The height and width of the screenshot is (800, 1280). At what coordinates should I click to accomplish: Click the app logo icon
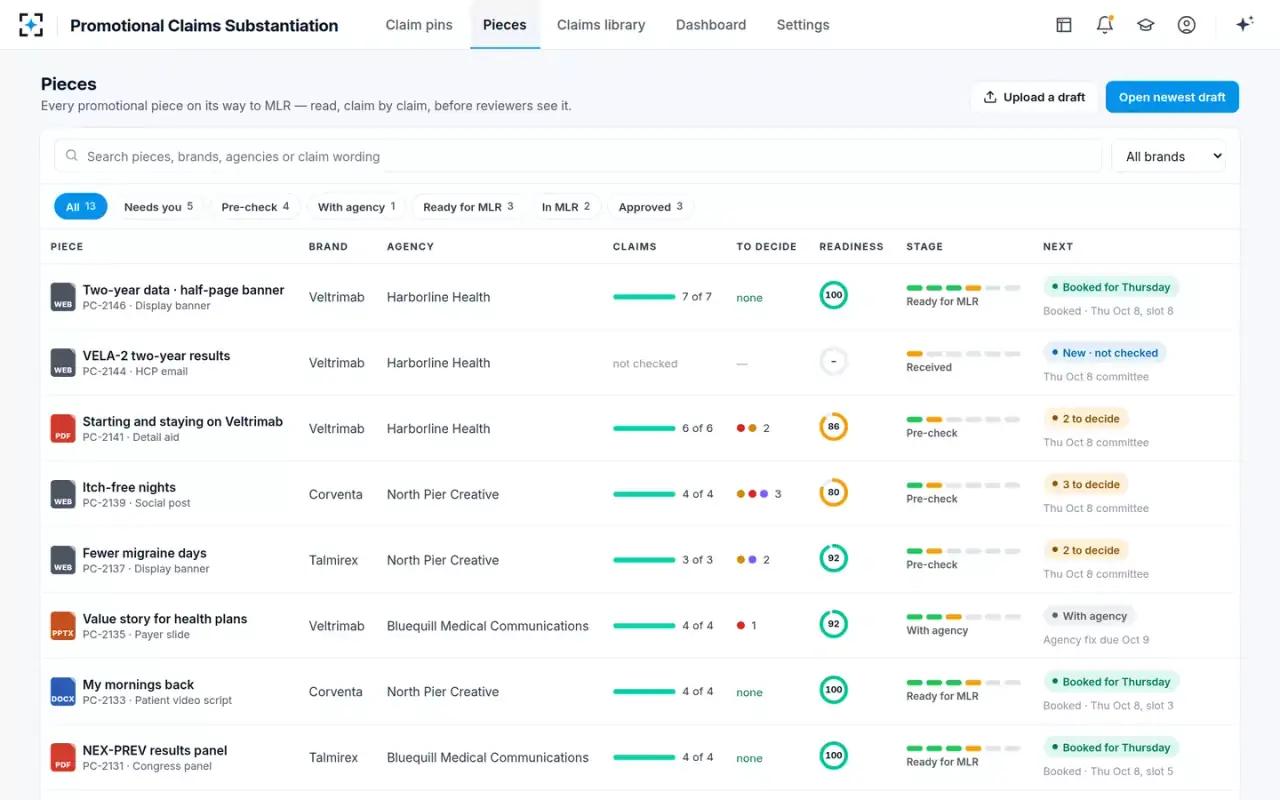point(31,25)
